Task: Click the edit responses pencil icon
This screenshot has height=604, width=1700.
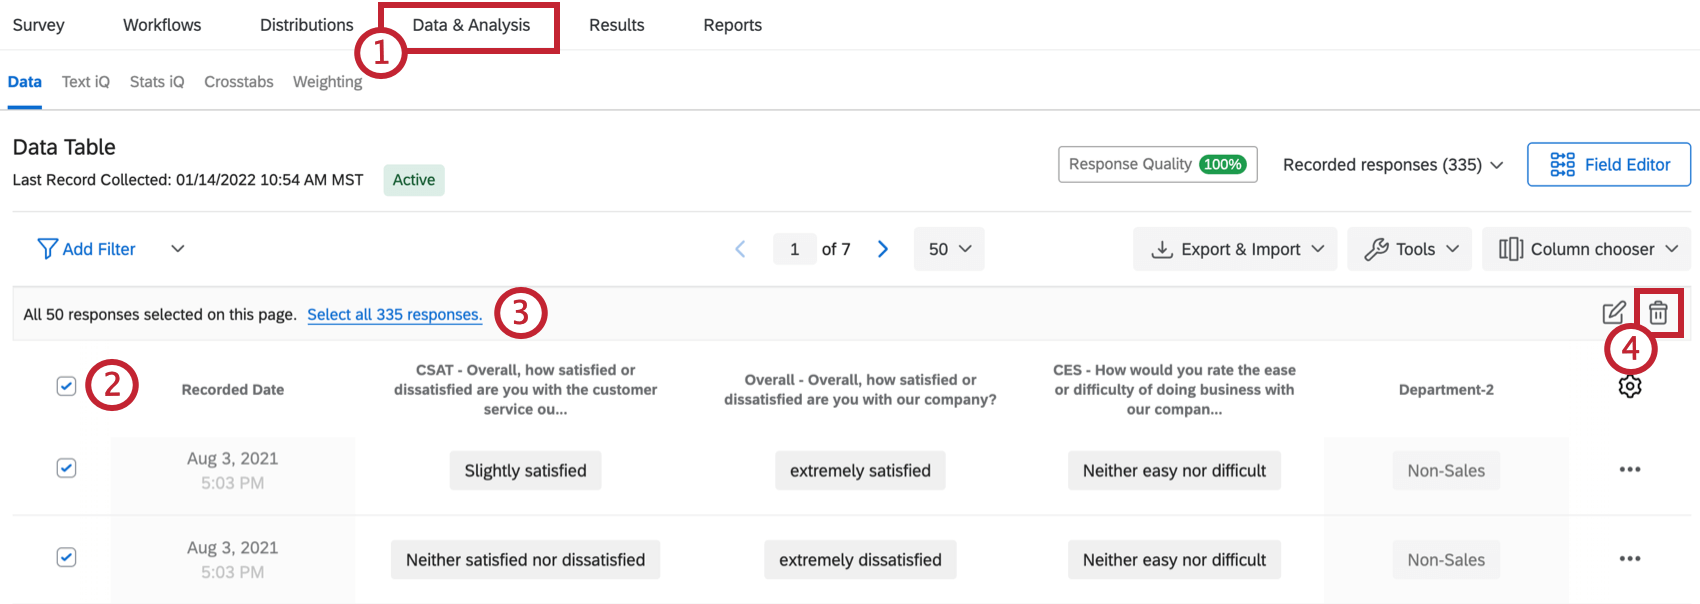Action: 1613,313
